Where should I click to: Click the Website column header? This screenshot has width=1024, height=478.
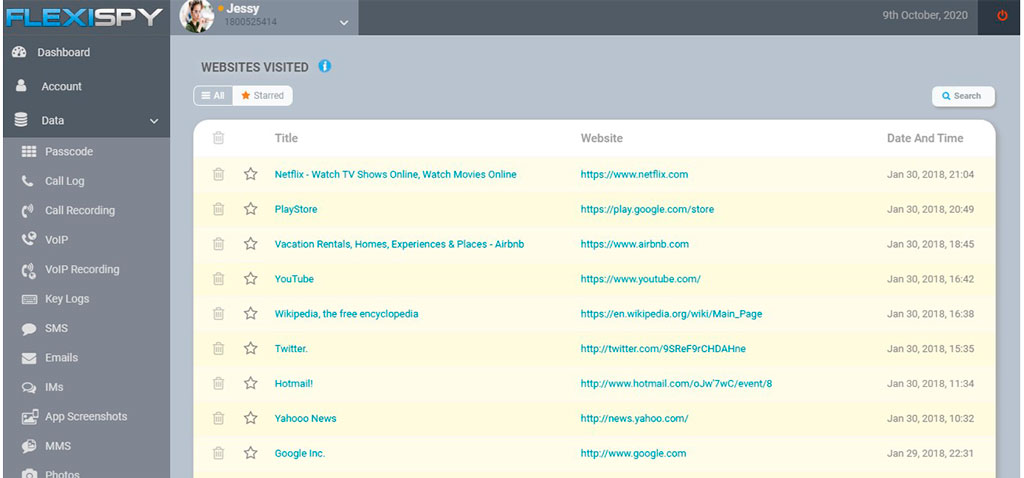601,138
